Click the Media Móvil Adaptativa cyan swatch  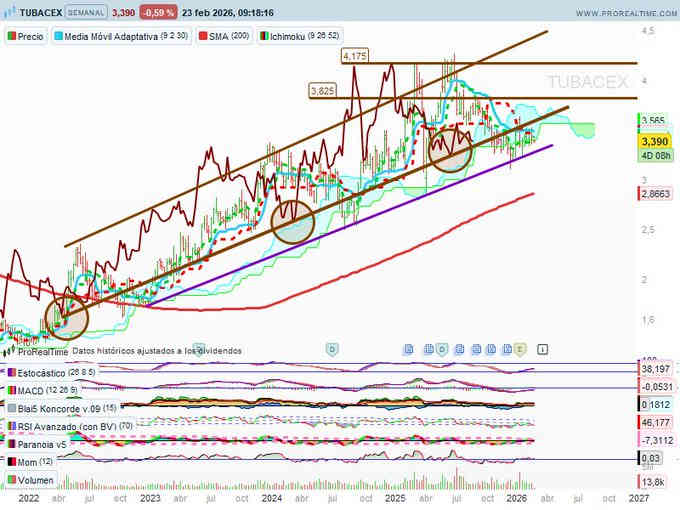click(59, 36)
